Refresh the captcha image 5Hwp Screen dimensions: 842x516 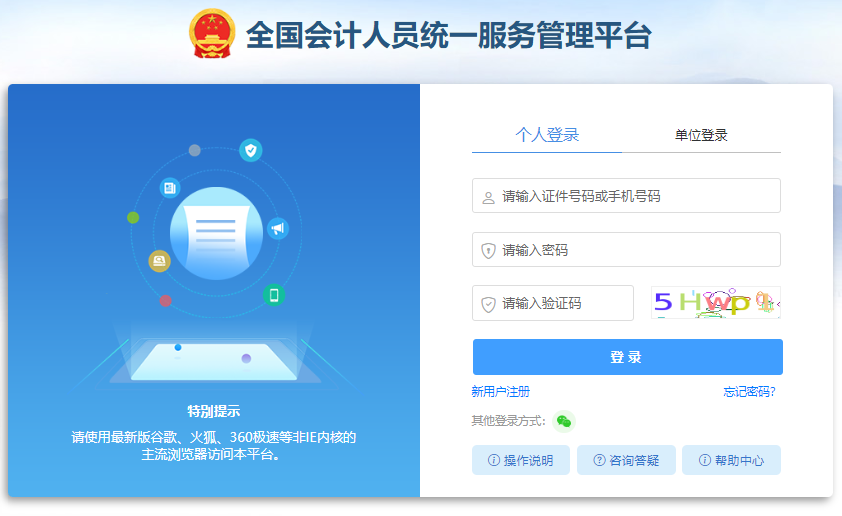point(716,303)
